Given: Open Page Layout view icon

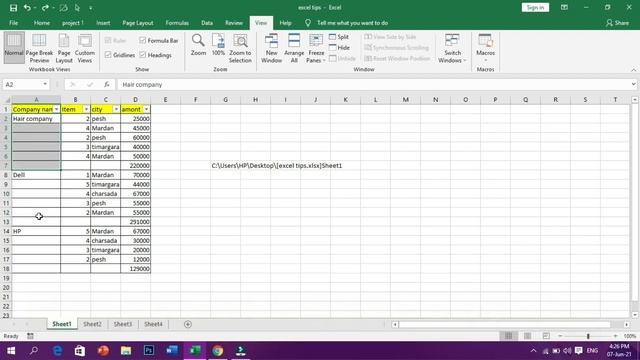Looking at the screenshot, I should coord(64,47).
